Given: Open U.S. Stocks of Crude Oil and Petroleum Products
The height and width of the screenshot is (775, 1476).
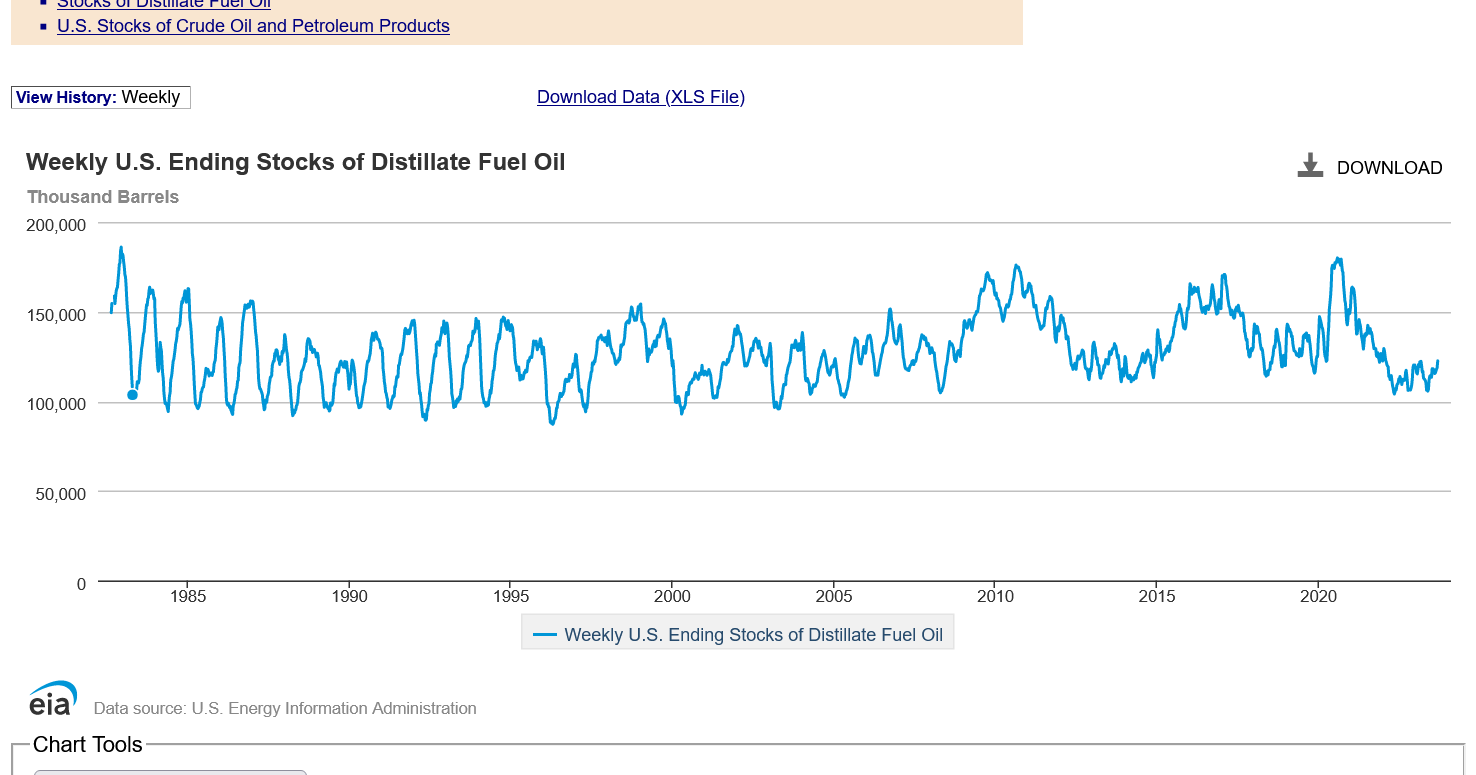Looking at the screenshot, I should click(x=253, y=26).
